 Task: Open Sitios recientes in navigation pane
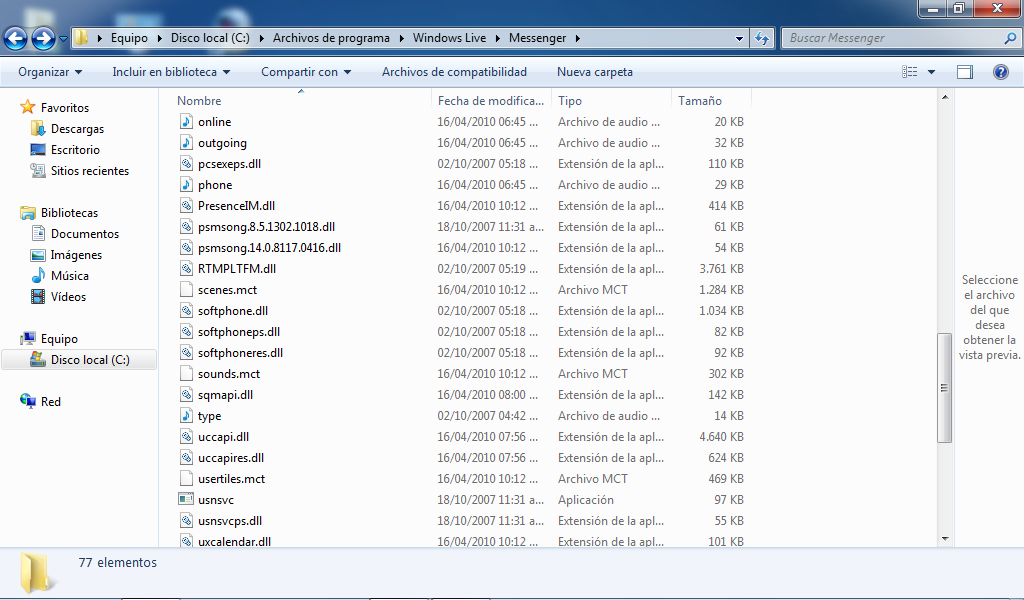click(x=89, y=170)
